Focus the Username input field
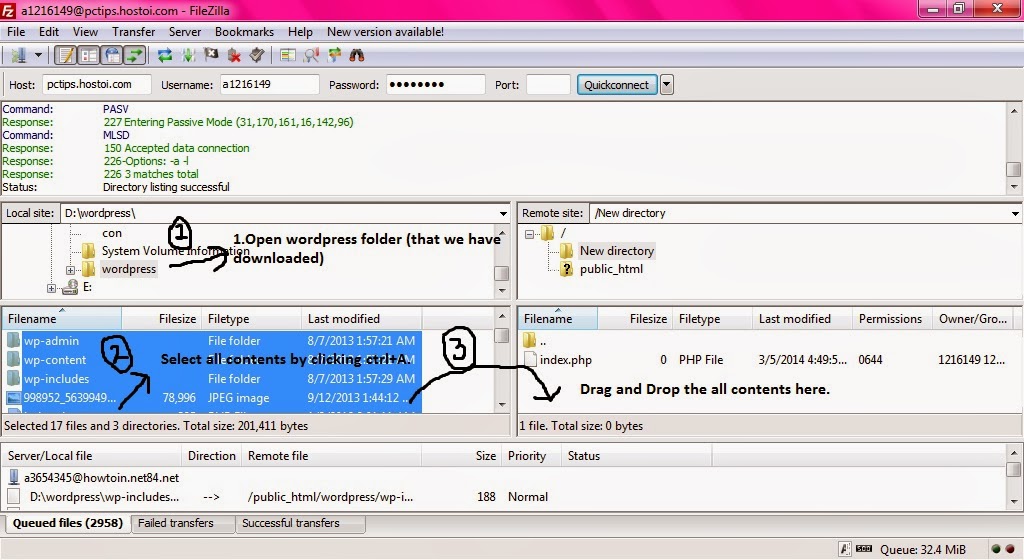Viewport: 1024px width, 560px height. pos(269,84)
